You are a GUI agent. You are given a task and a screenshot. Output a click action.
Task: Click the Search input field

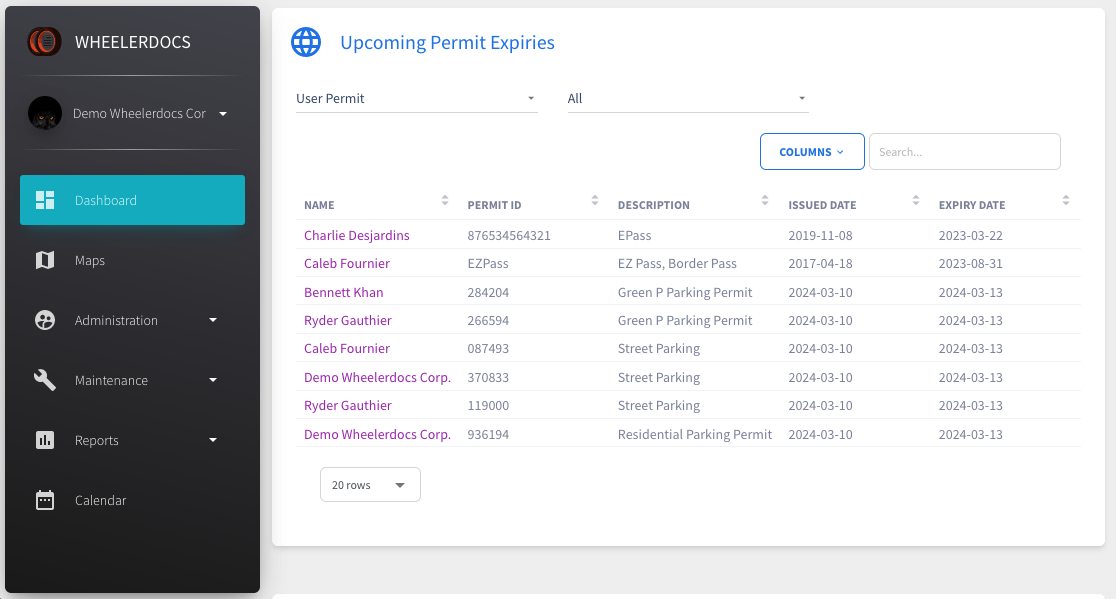click(964, 152)
